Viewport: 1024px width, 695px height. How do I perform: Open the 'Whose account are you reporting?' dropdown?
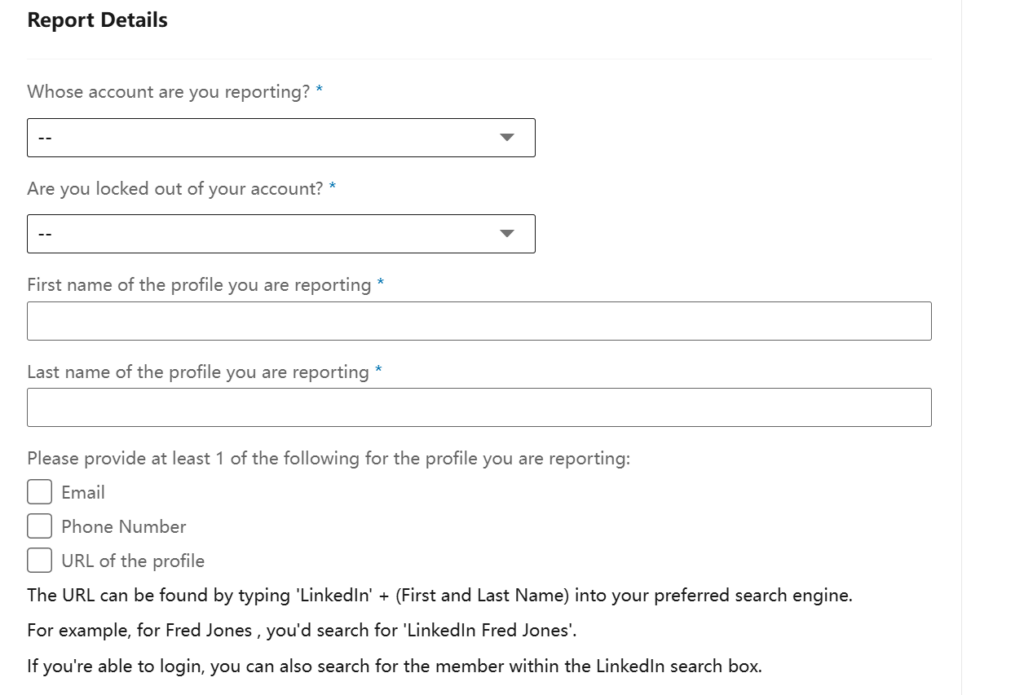tap(280, 137)
